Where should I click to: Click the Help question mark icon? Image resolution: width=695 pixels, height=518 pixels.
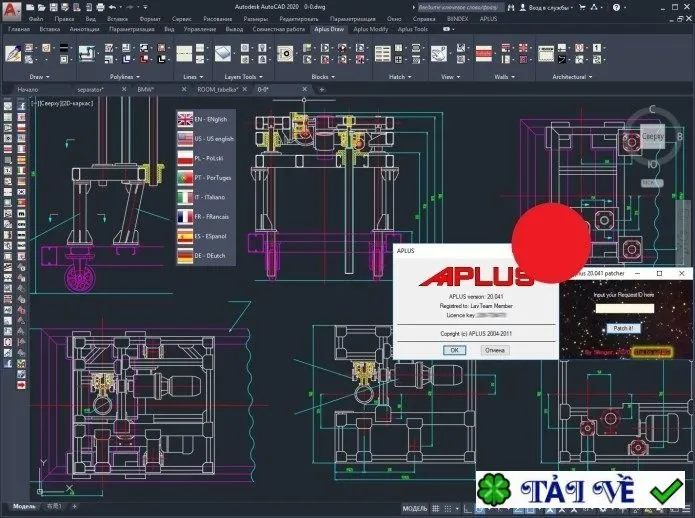[616, 7]
